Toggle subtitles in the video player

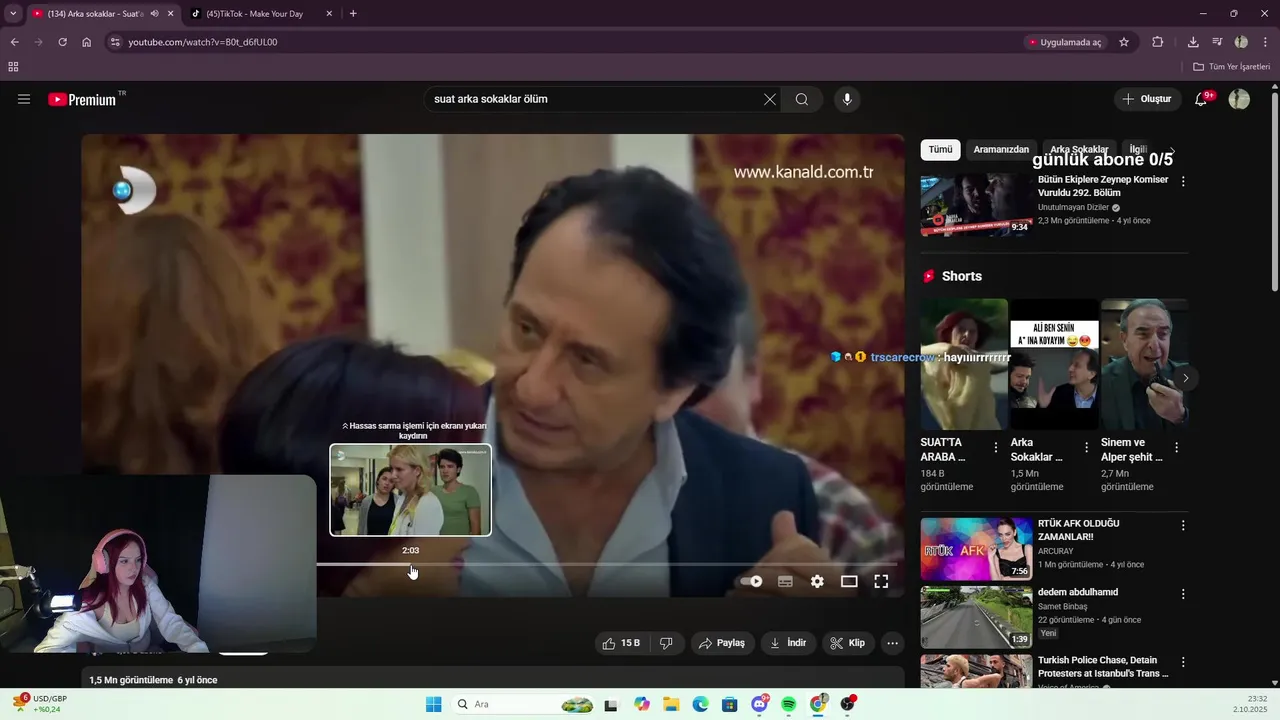click(x=785, y=581)
